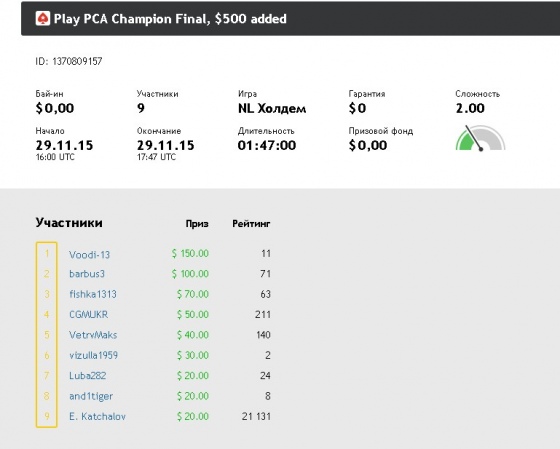Screen dimensions: 560x449
Task: Open player Luba282 profile link
Action: (x=88, y=376)
